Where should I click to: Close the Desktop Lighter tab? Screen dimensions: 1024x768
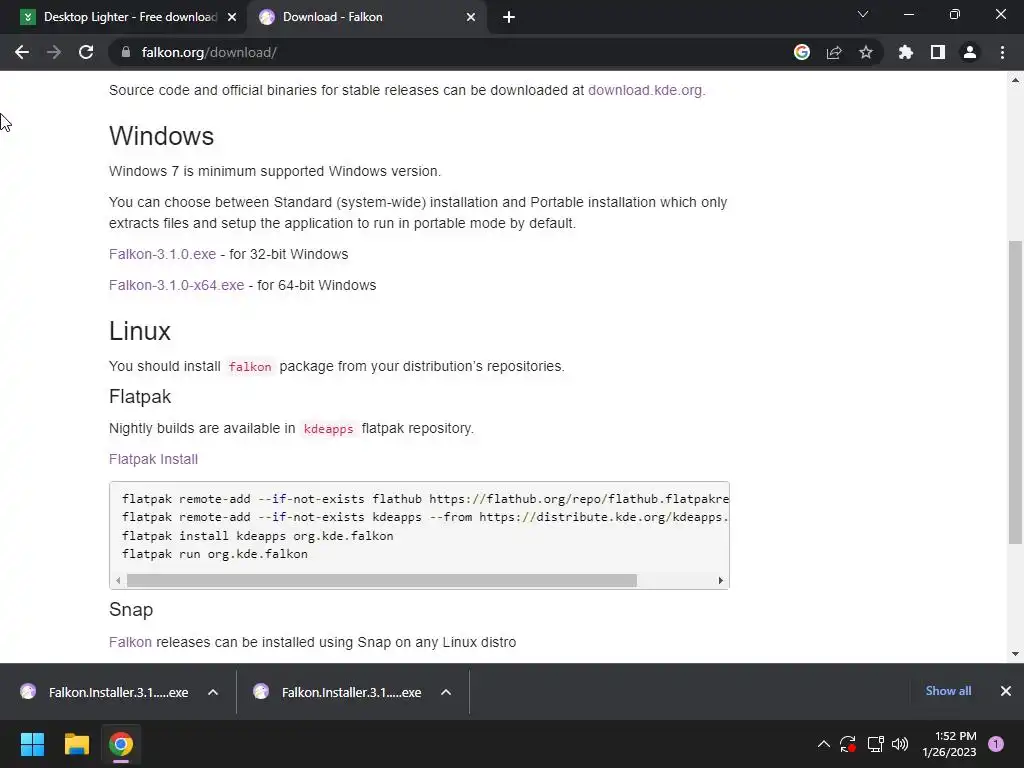point(232,17)
